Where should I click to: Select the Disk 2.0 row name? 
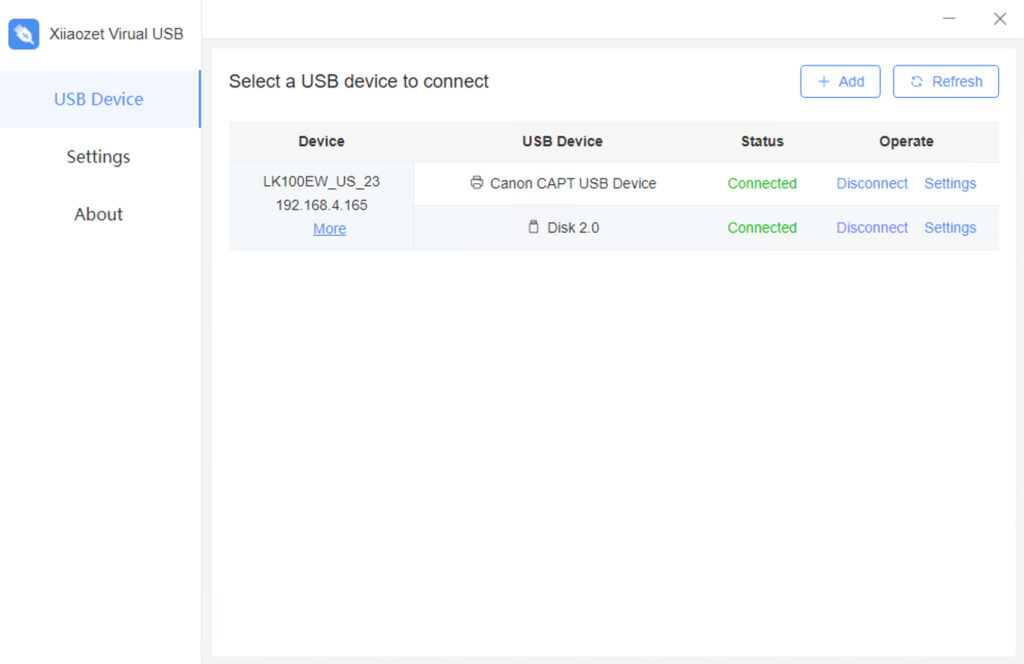coord(573,228)
